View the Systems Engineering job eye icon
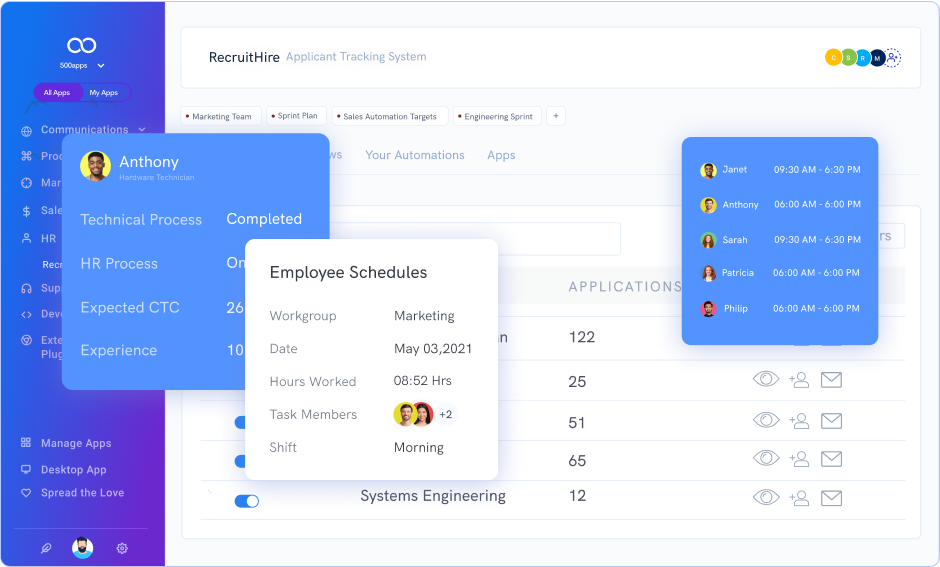 tap(766, 497)
